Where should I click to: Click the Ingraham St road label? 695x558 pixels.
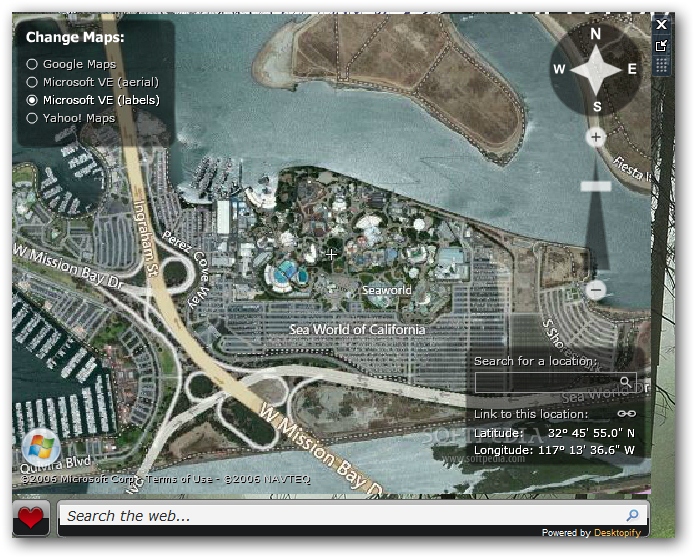pyautogui.click(x=146, y=239)
